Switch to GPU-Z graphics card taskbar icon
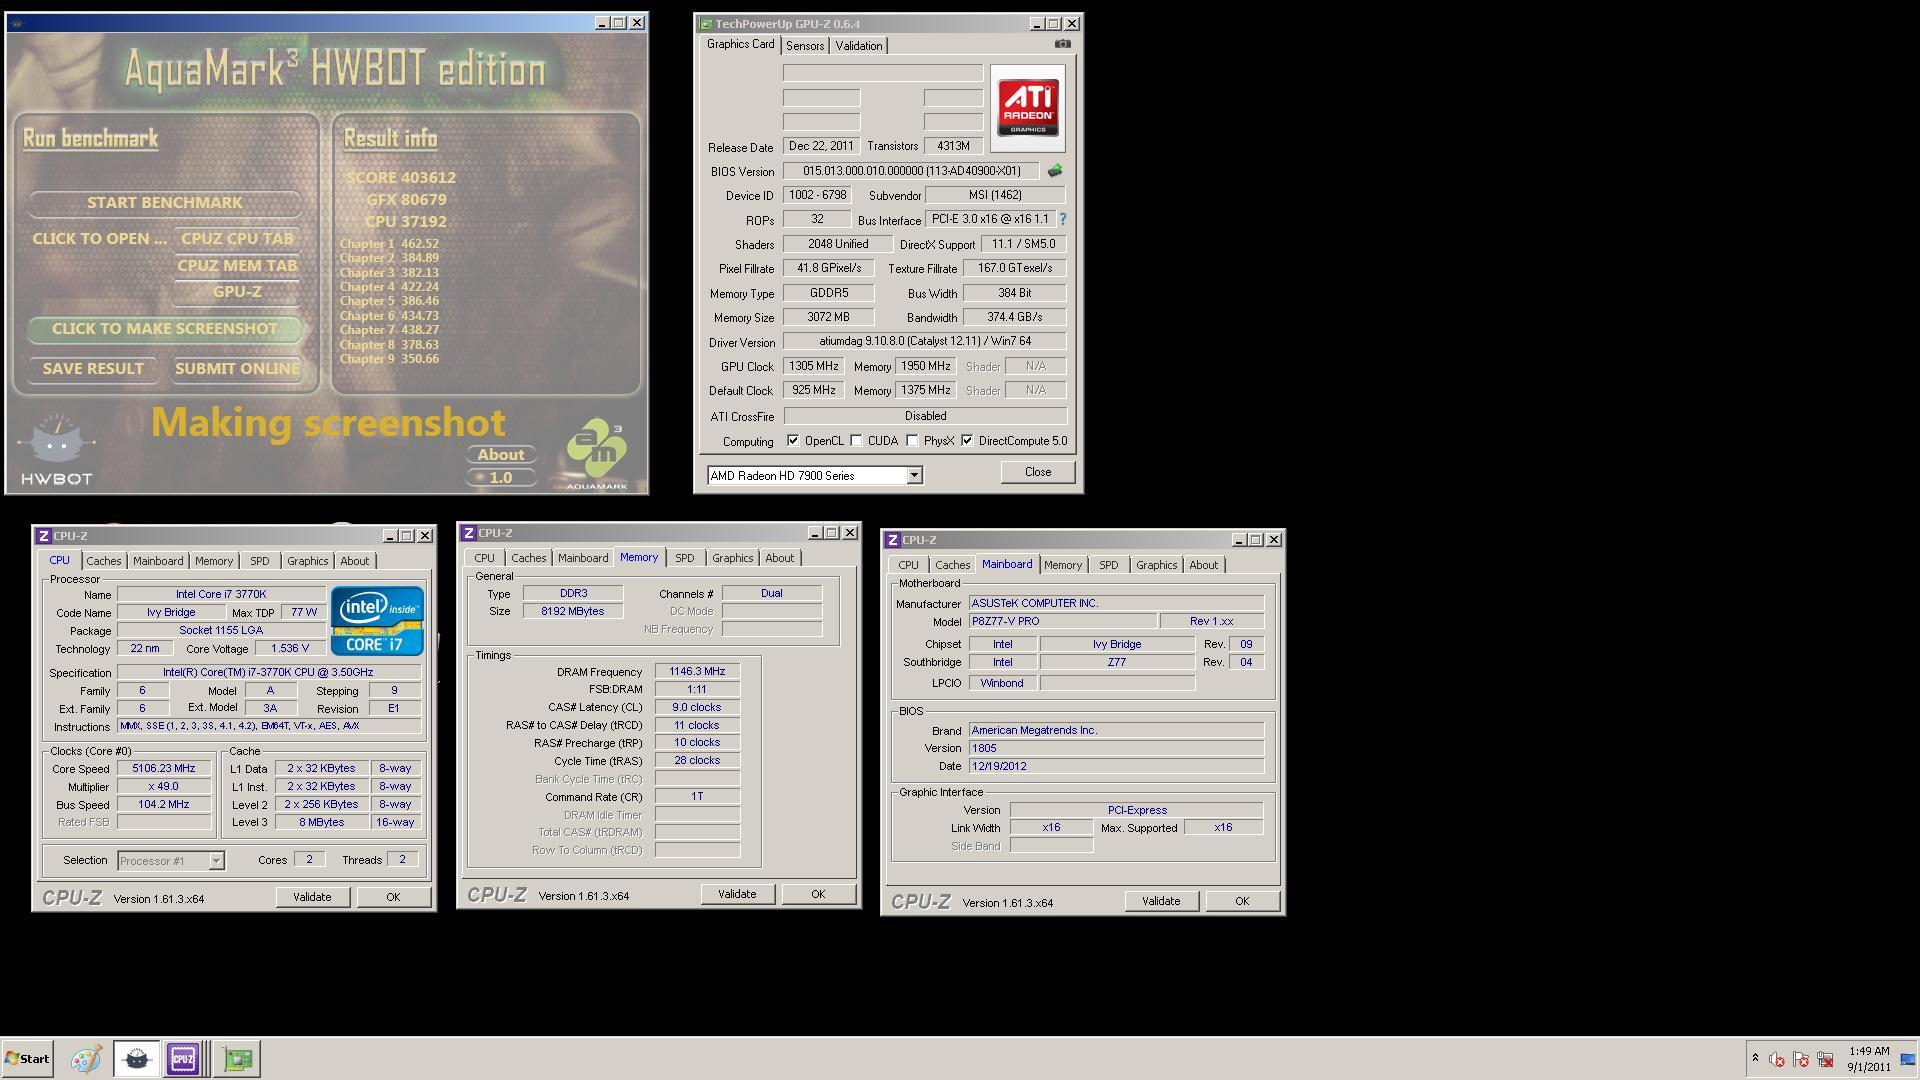The width and height of the screenshot is (1920, 1080). click(x=238, y=1059)
